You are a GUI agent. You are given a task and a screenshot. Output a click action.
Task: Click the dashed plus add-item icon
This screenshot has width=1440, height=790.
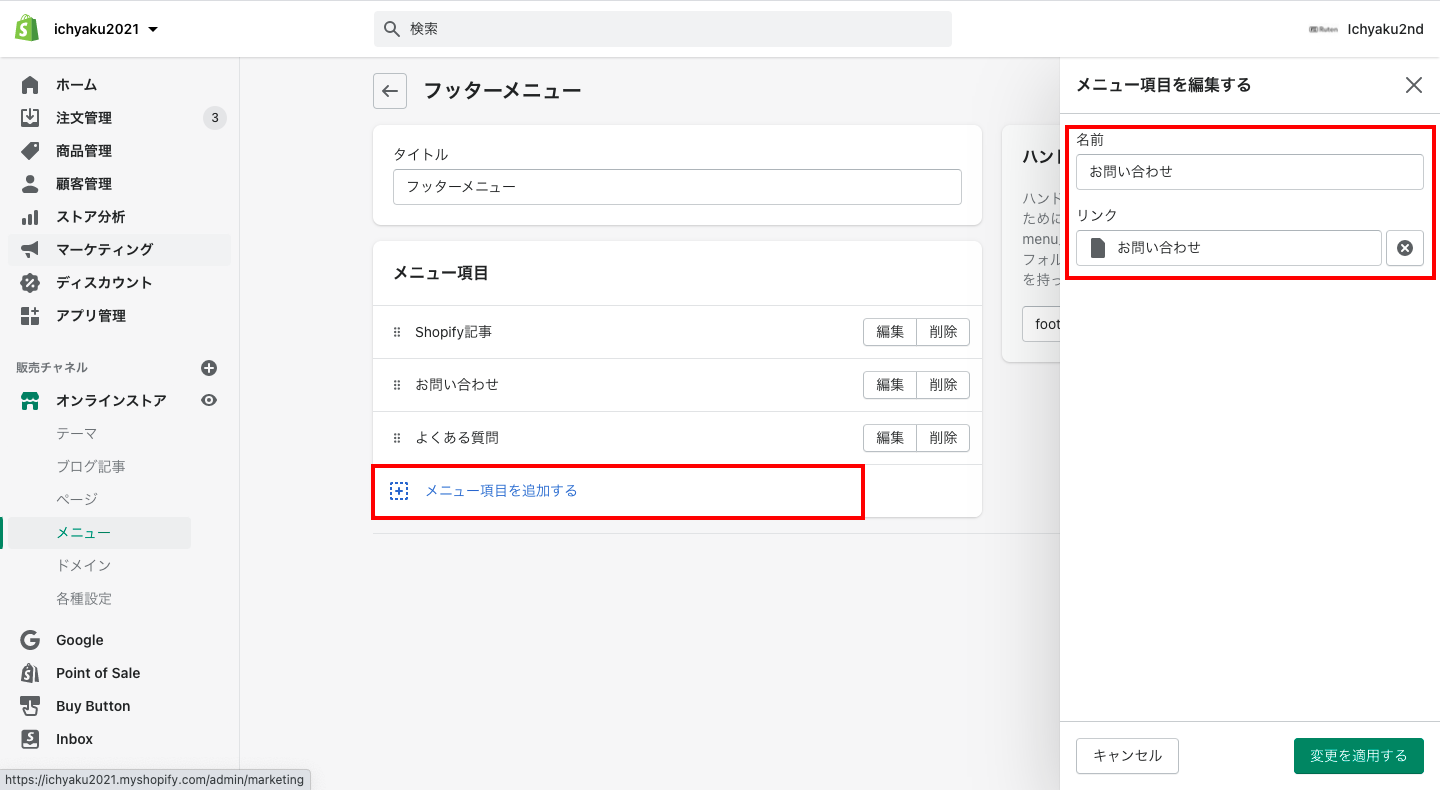tap(399, 491)
